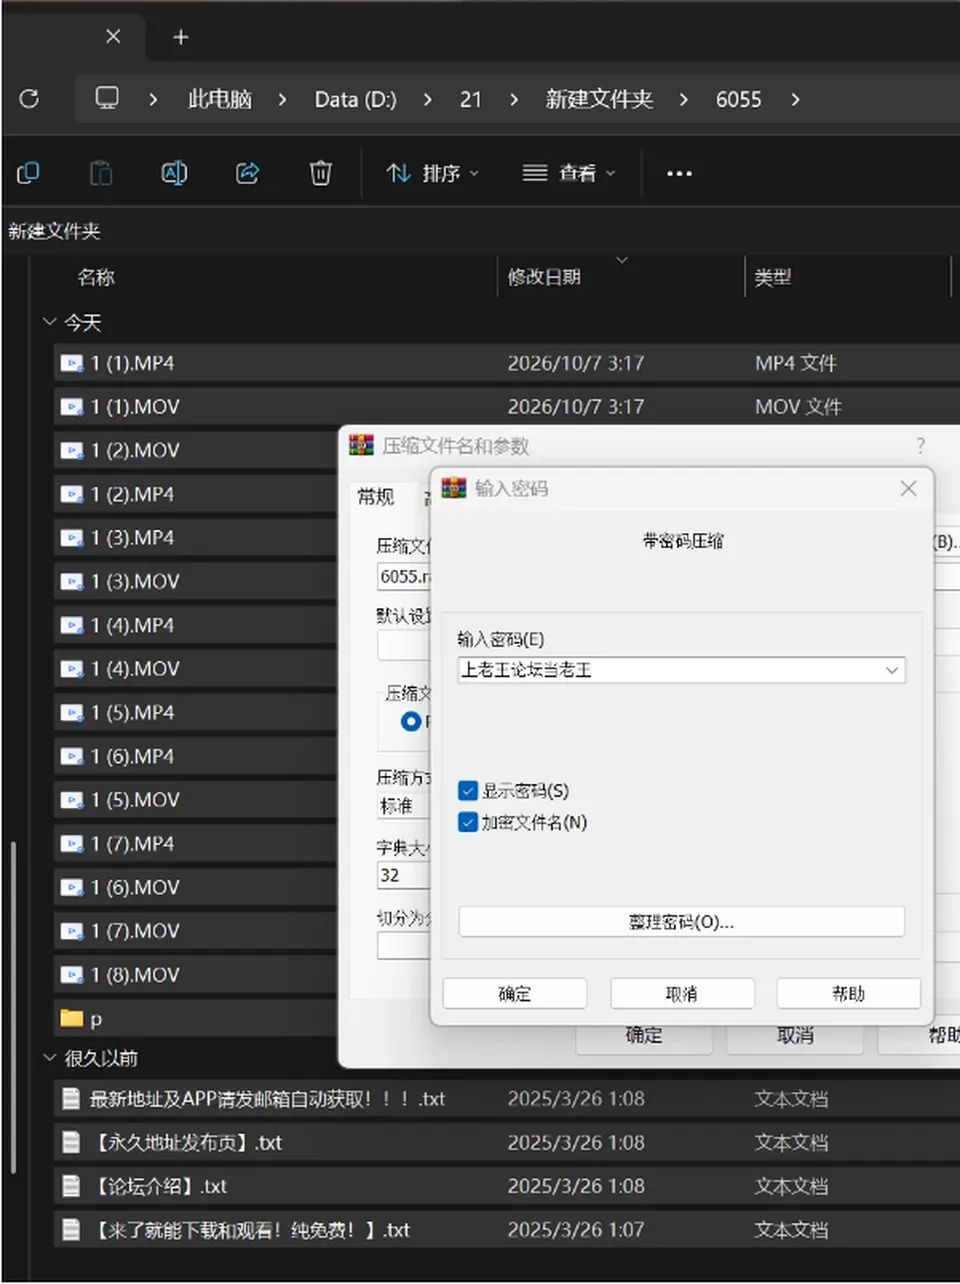
Task: Click the share icon in Explorer toolbar
Action: 247,173
